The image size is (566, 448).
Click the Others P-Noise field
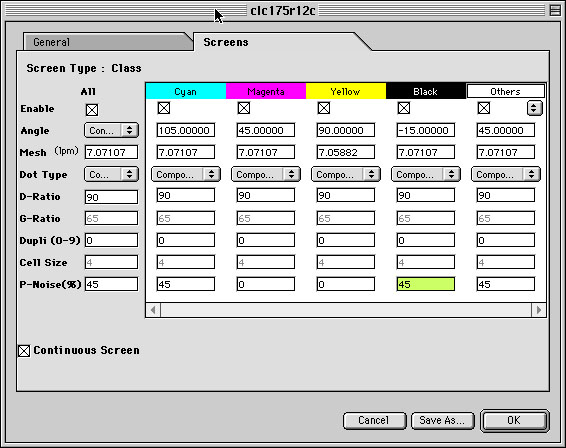[x=506, y=284]
